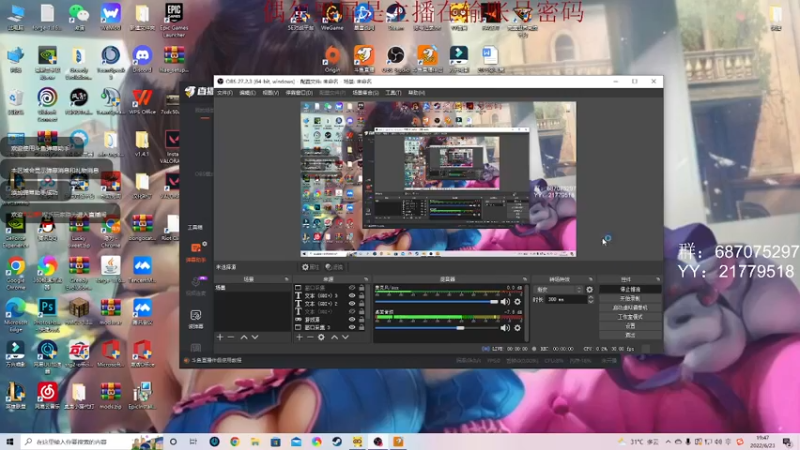
Task: Open the Help (H) menu in OBS
Action: coord(416,93)
